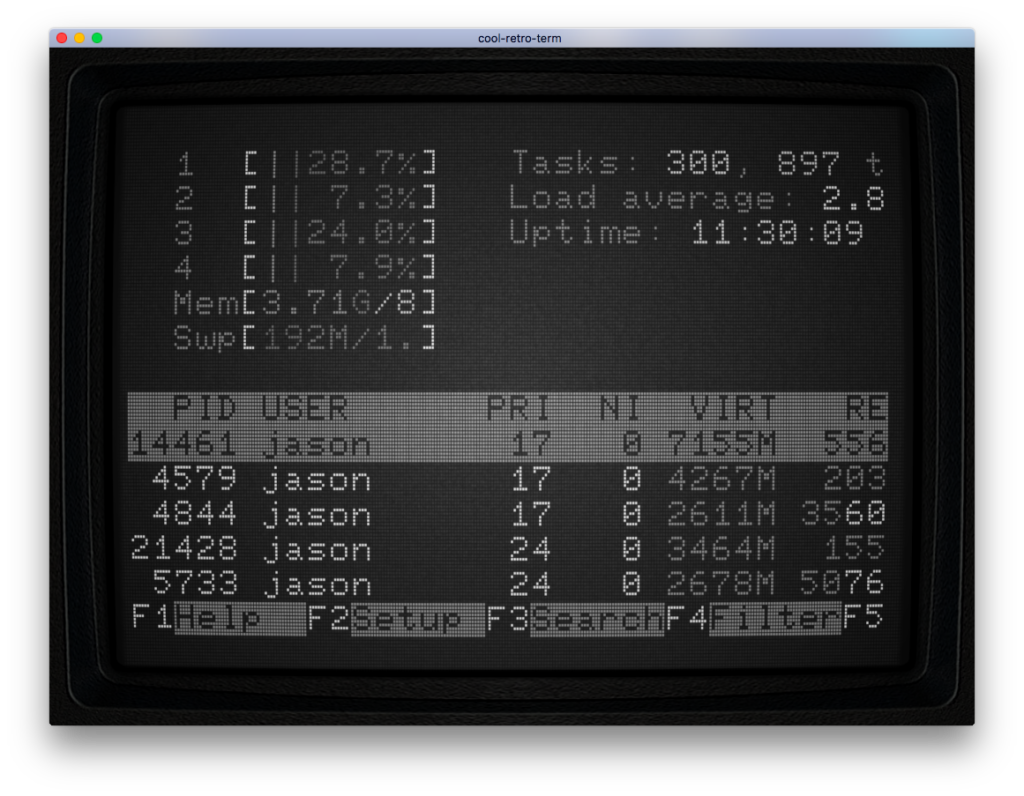Viewport: 1024px width, 796px height.
Task: Click the Load average readout
Action: pyautogui.click(x=697, y=197)
